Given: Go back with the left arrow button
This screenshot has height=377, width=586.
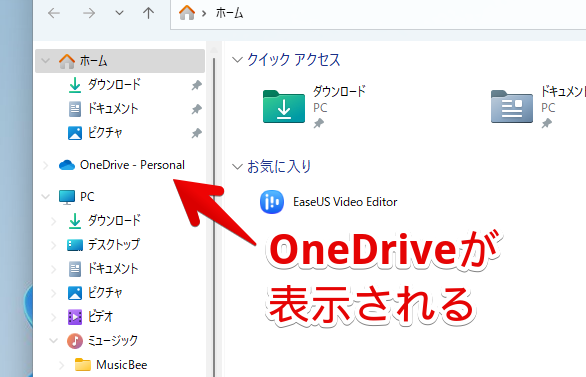Looking at the screenshot, I should (x=54, y=13).
